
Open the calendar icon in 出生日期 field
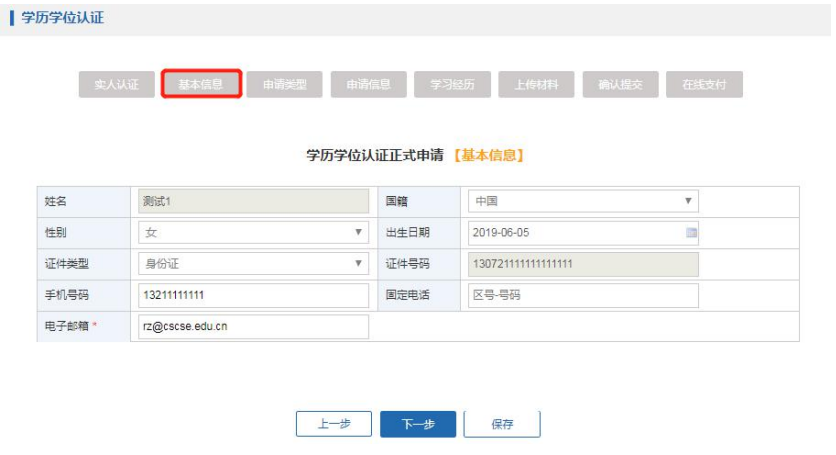[x=691, y=233]
